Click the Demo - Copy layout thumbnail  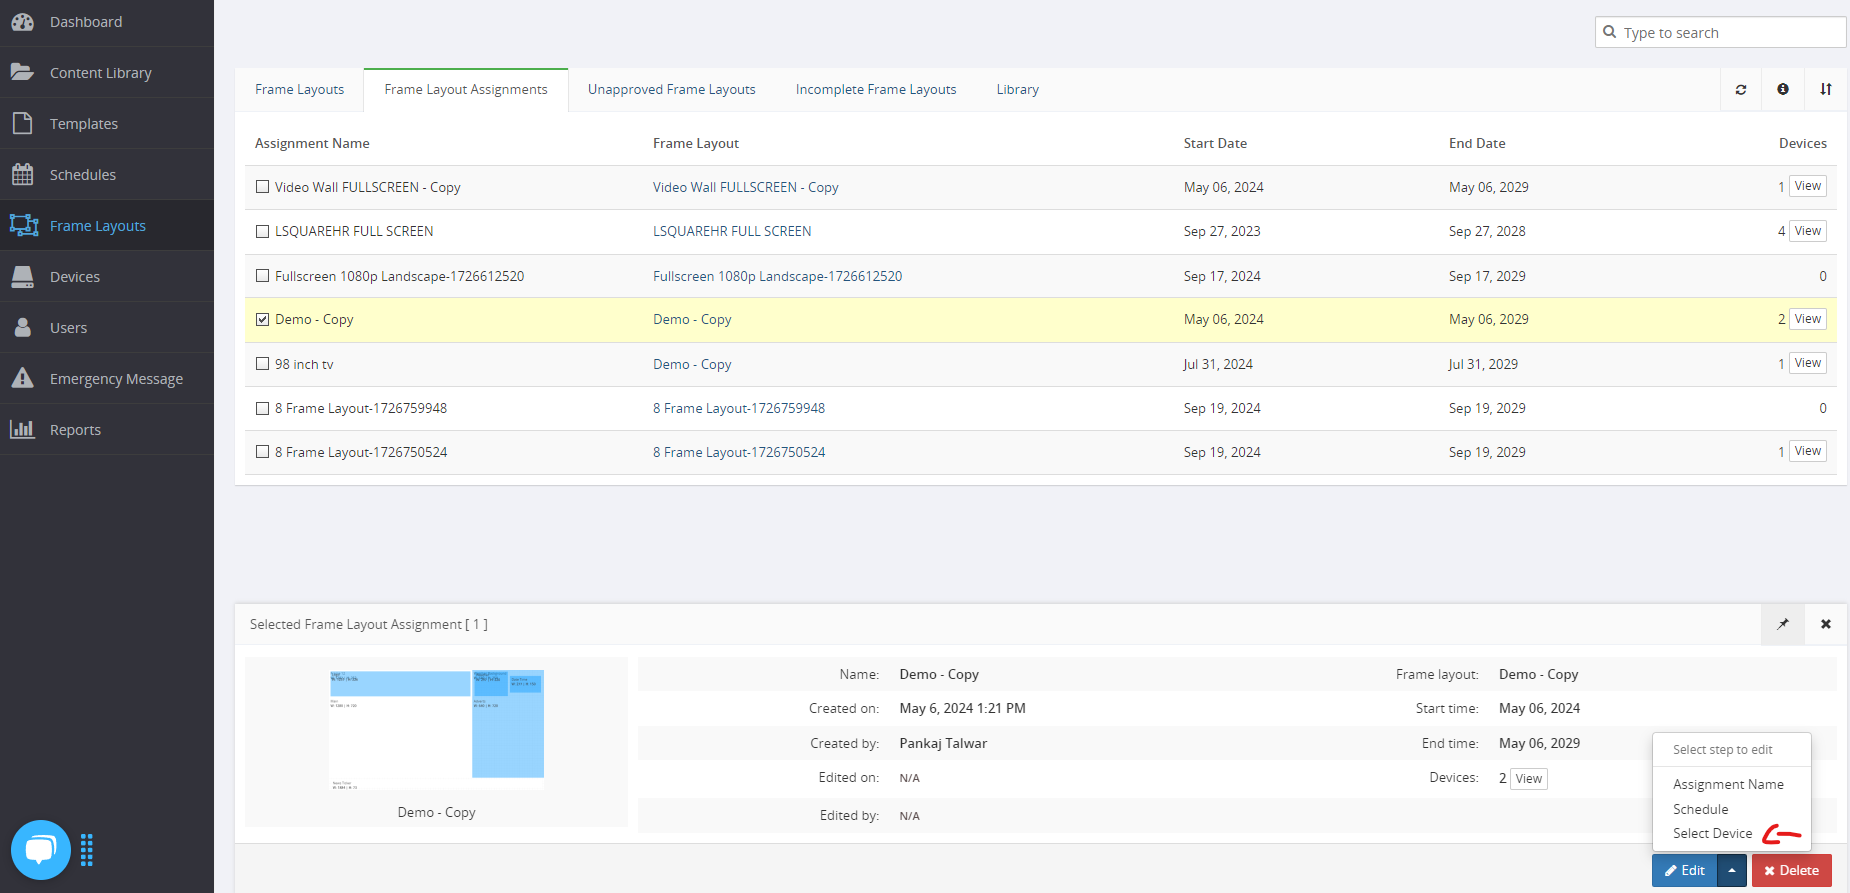[437, 730]
